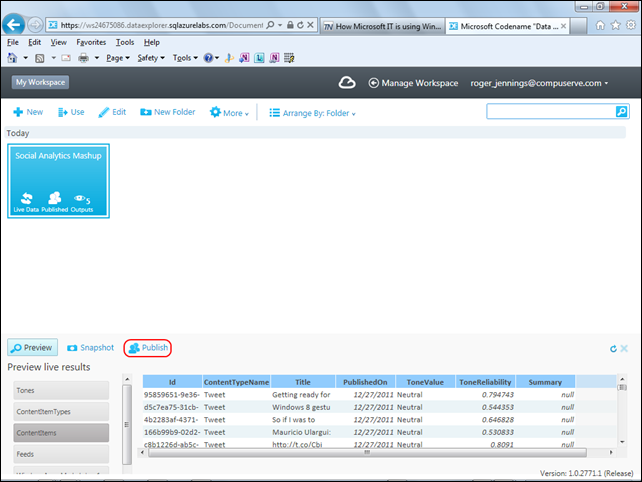The height and width of the screenshot is (482, 642).
Task: Open the feeds icon dropdown arrow
Action: [x=53, y=58]
